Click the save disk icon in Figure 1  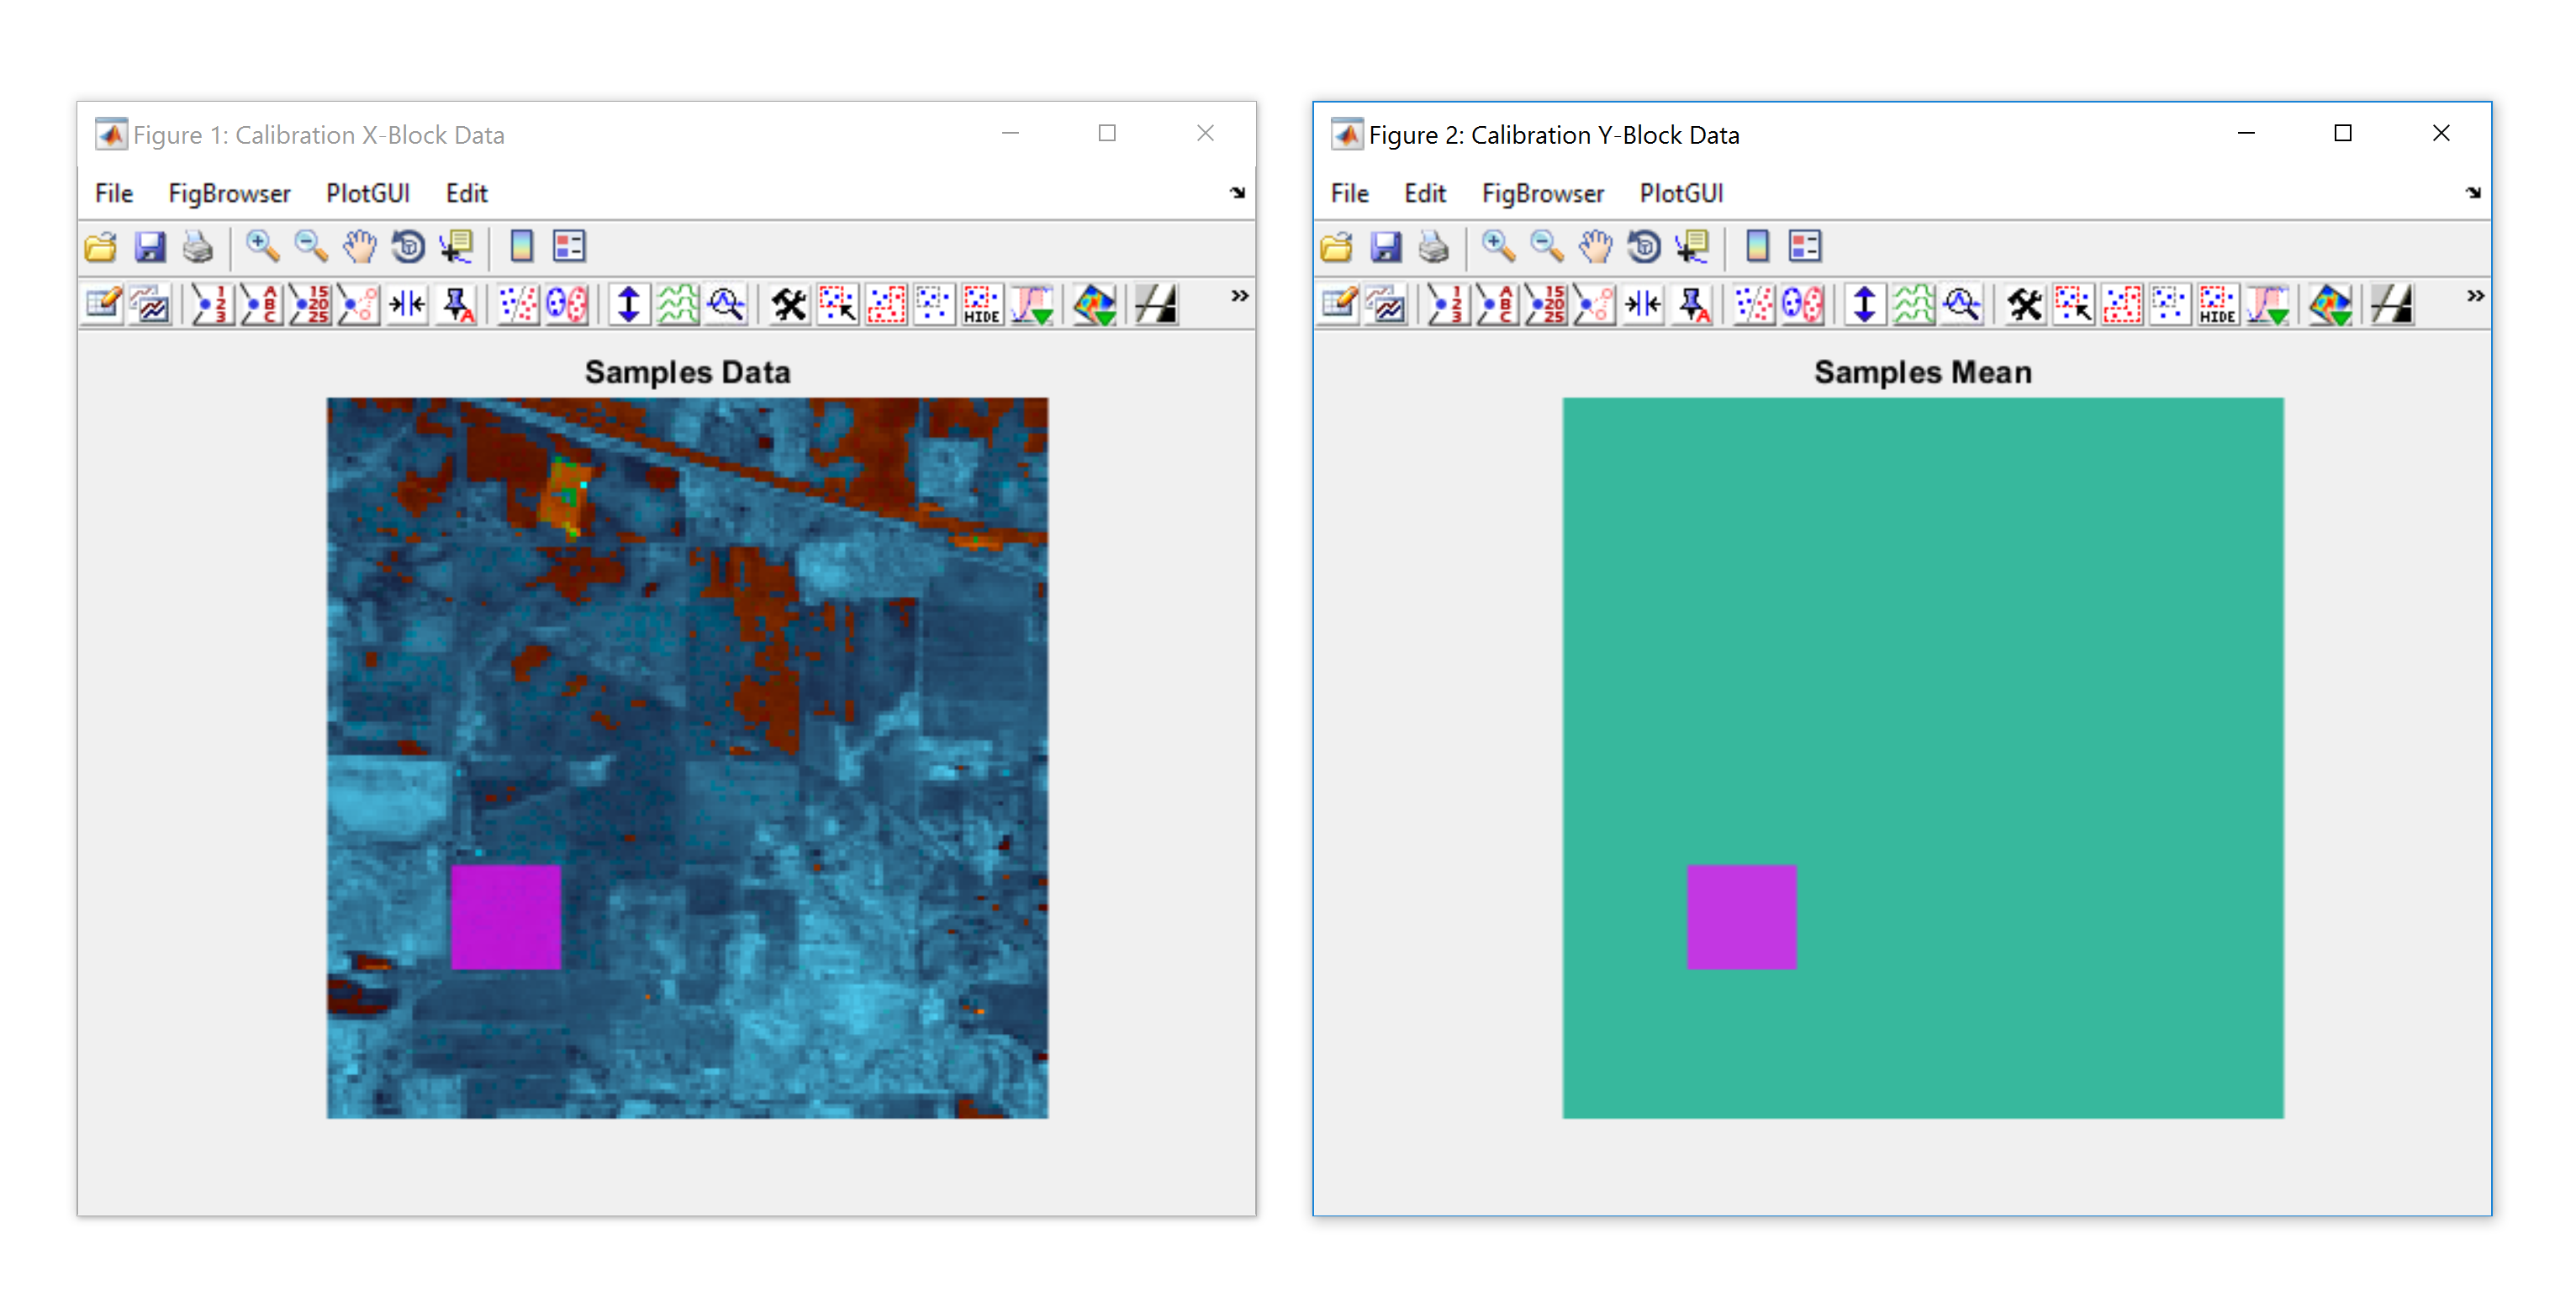click(x=150, y=246)
